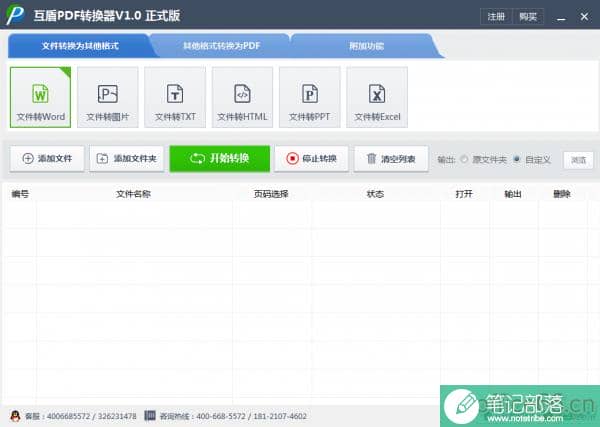Minimize the PDF converter window
The width and height of the screenshot is (600, 427).
561,17
